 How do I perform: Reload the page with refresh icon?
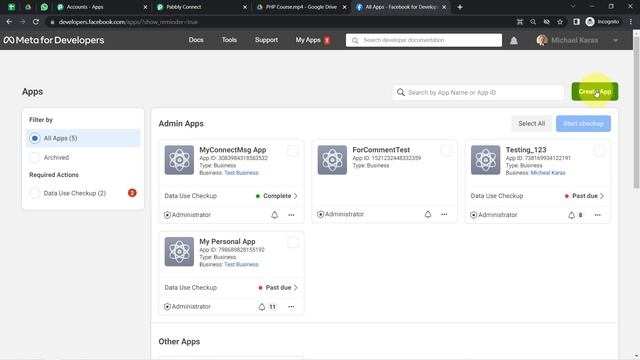tap(36, 22)
